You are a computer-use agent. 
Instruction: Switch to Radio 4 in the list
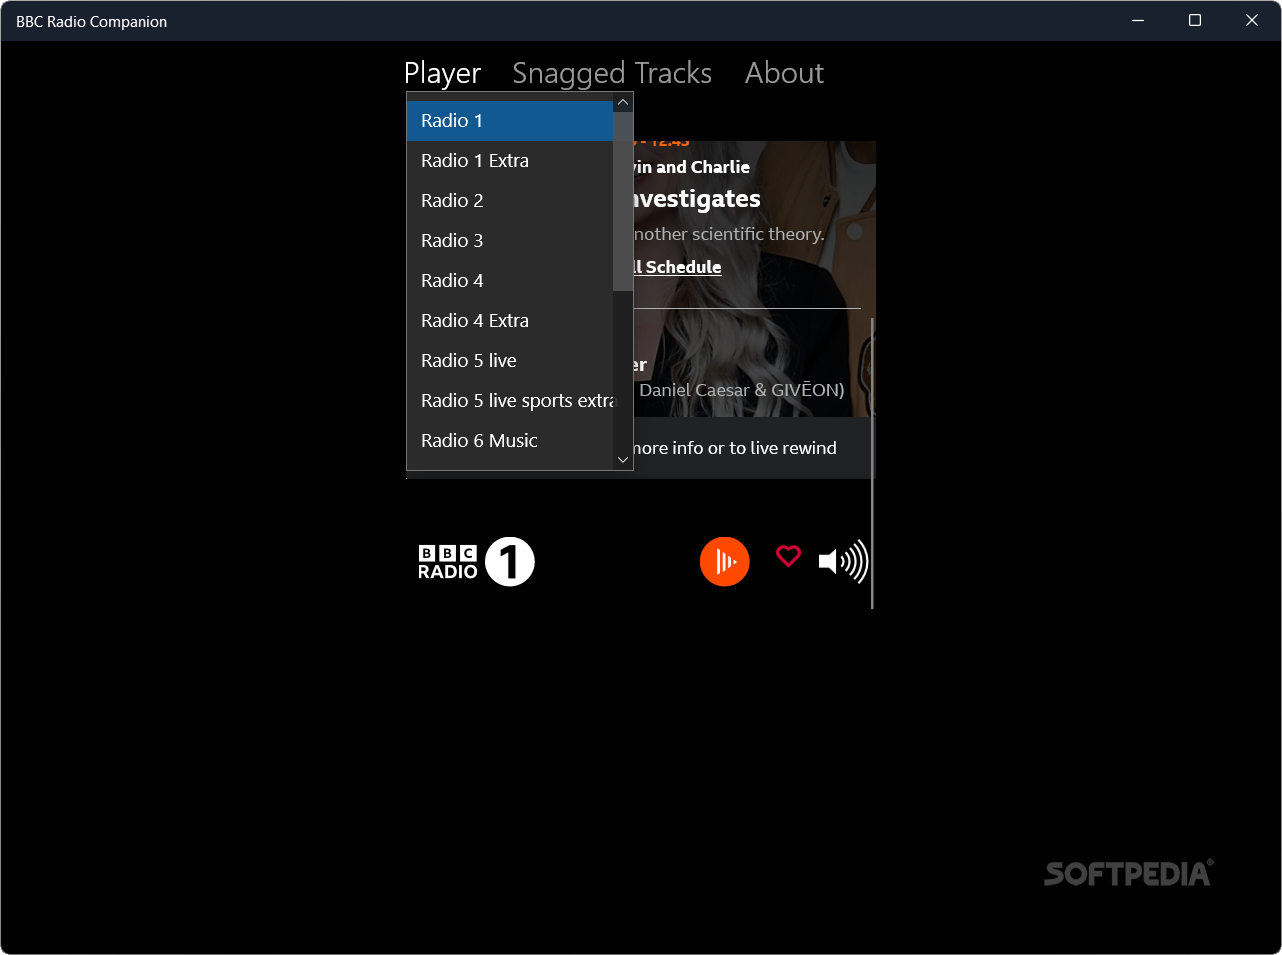pos(510,281)
